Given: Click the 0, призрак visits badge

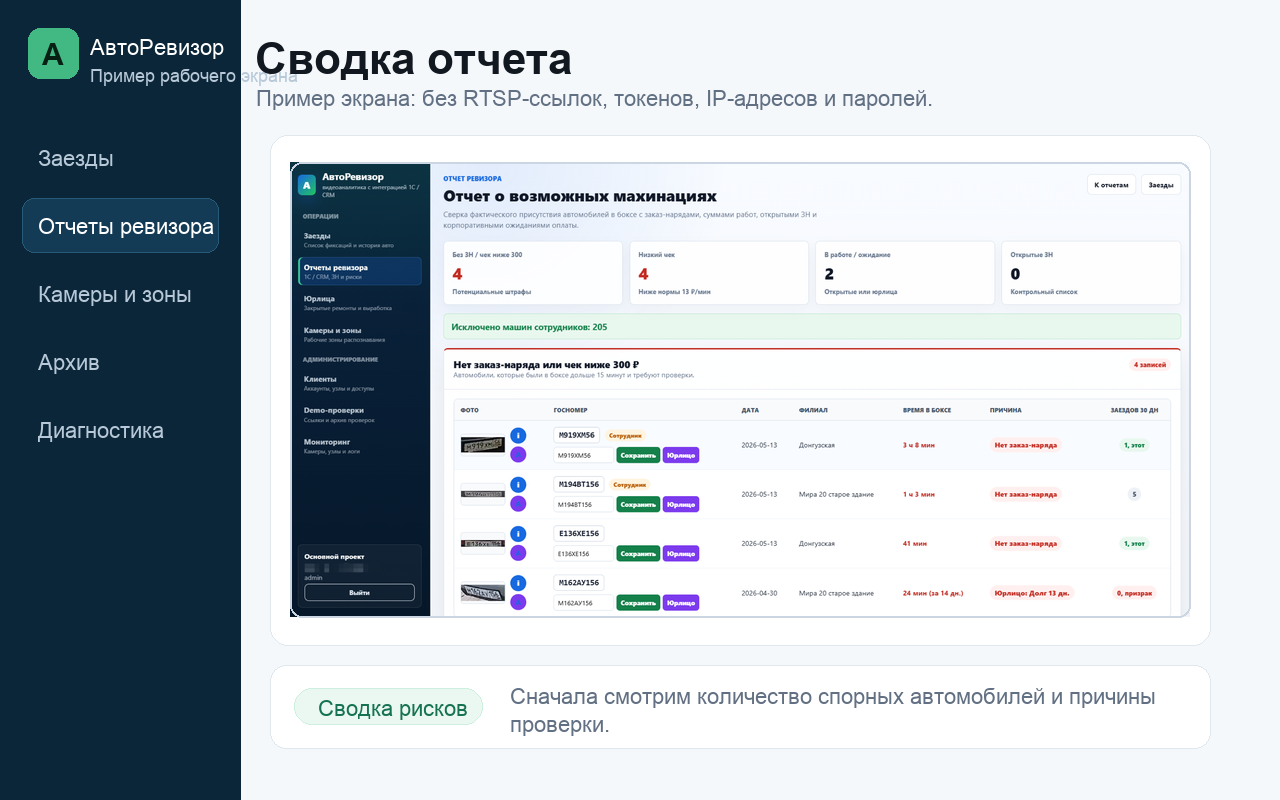Looking at the screenshot, I should pos(1135,593).
